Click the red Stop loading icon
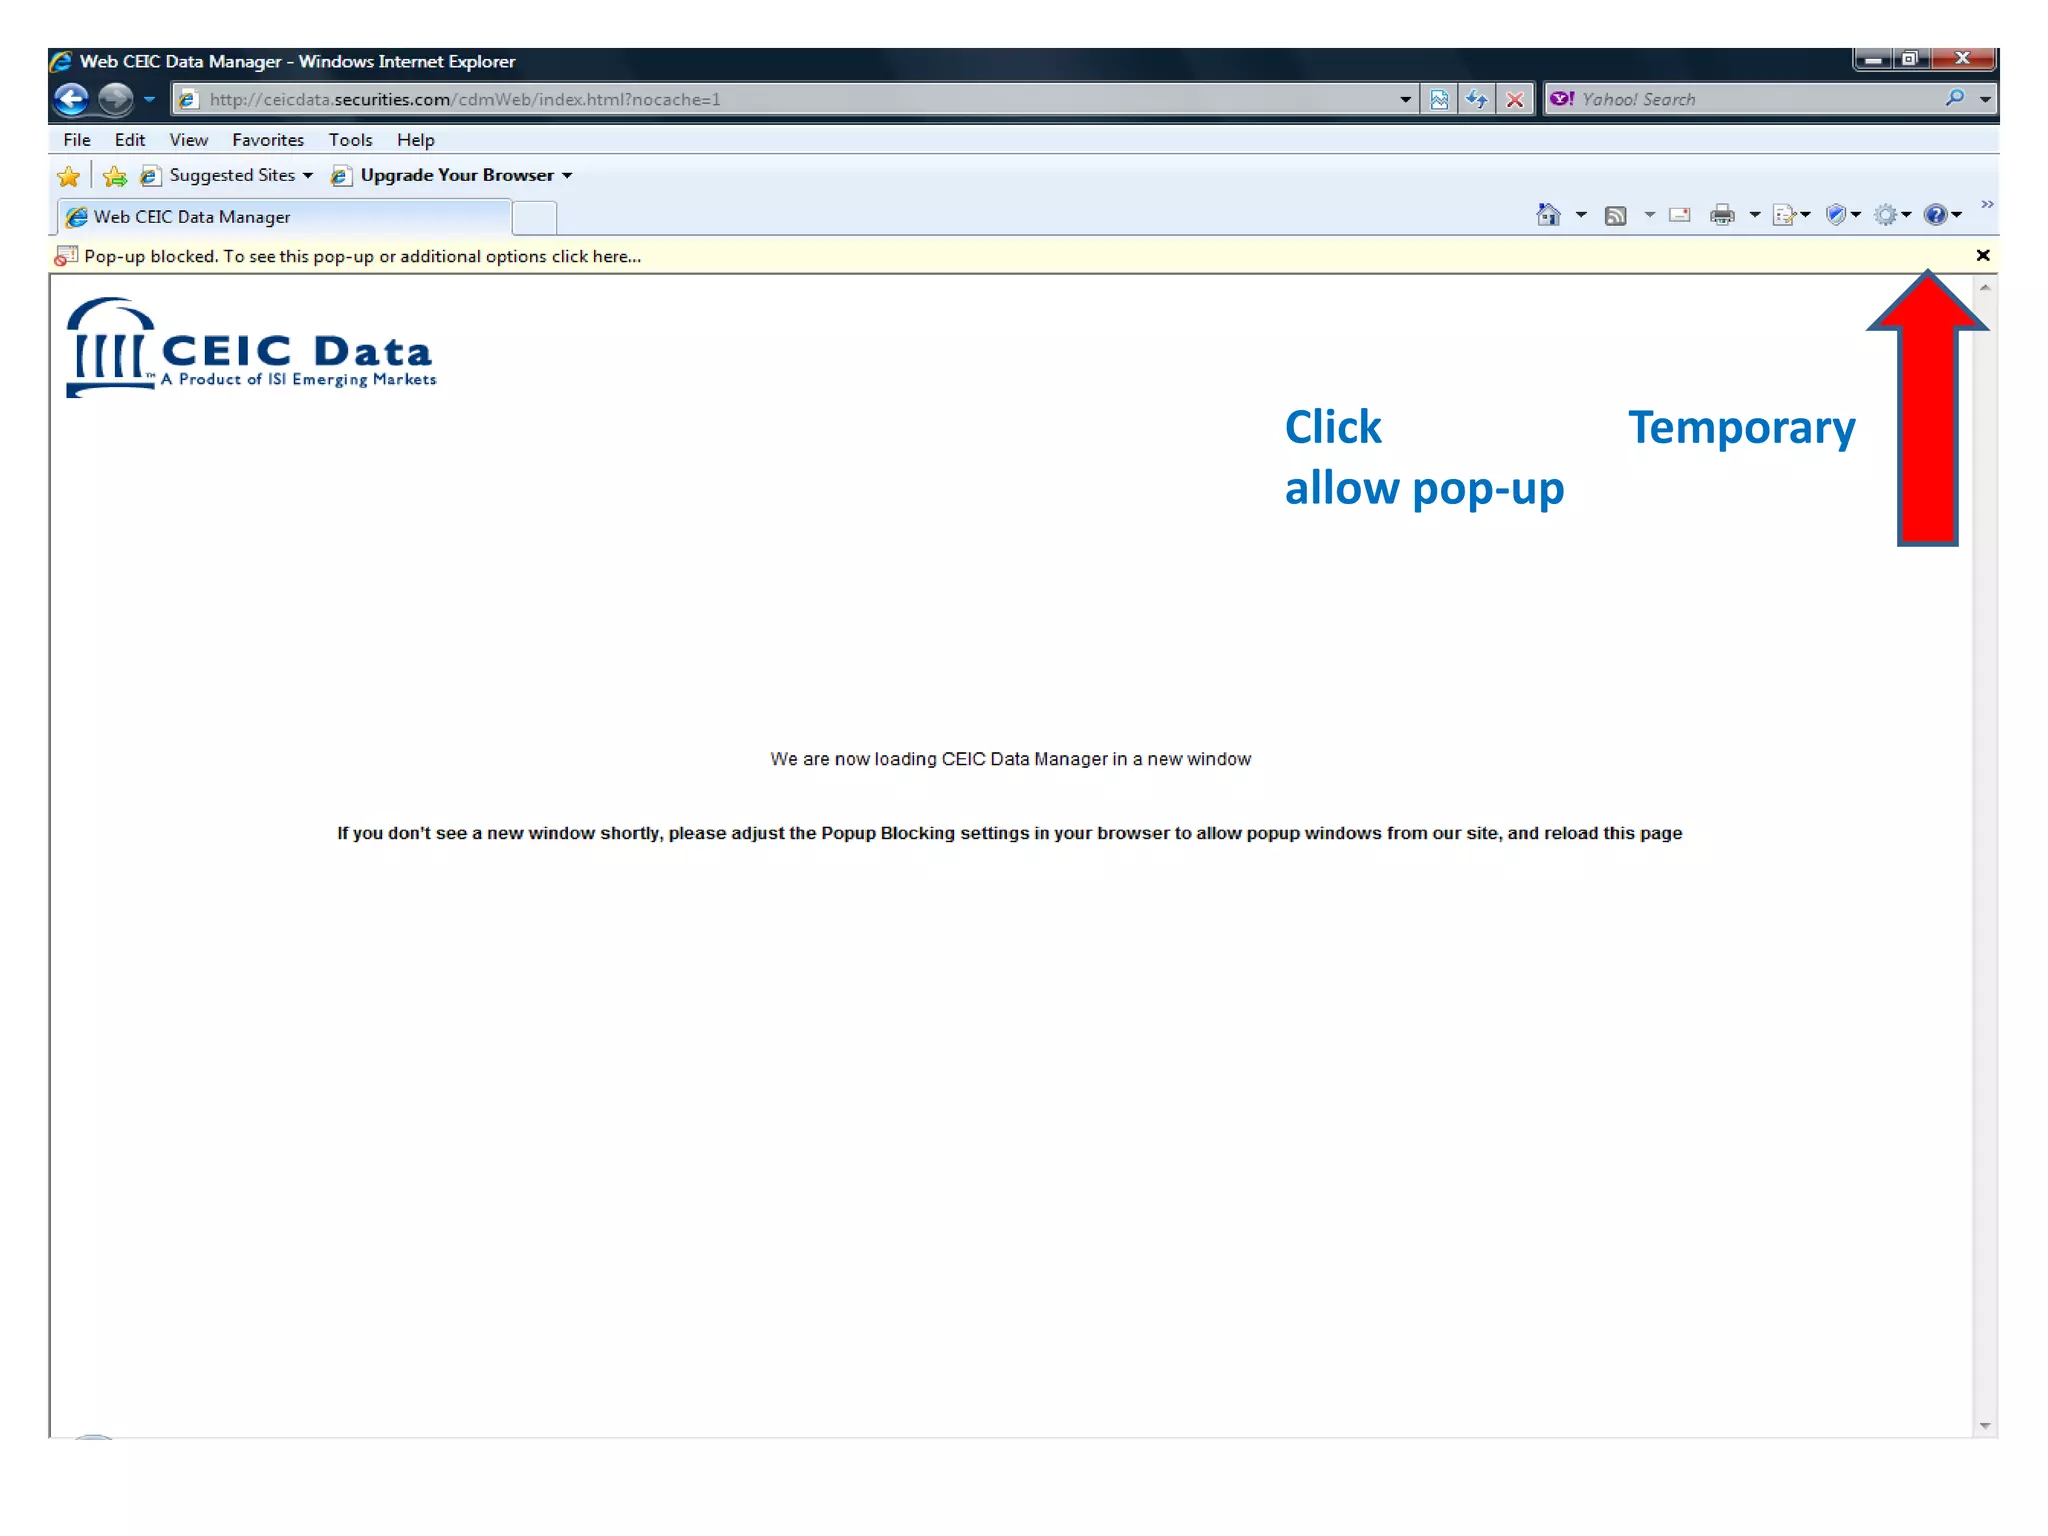 [1514, 99]
